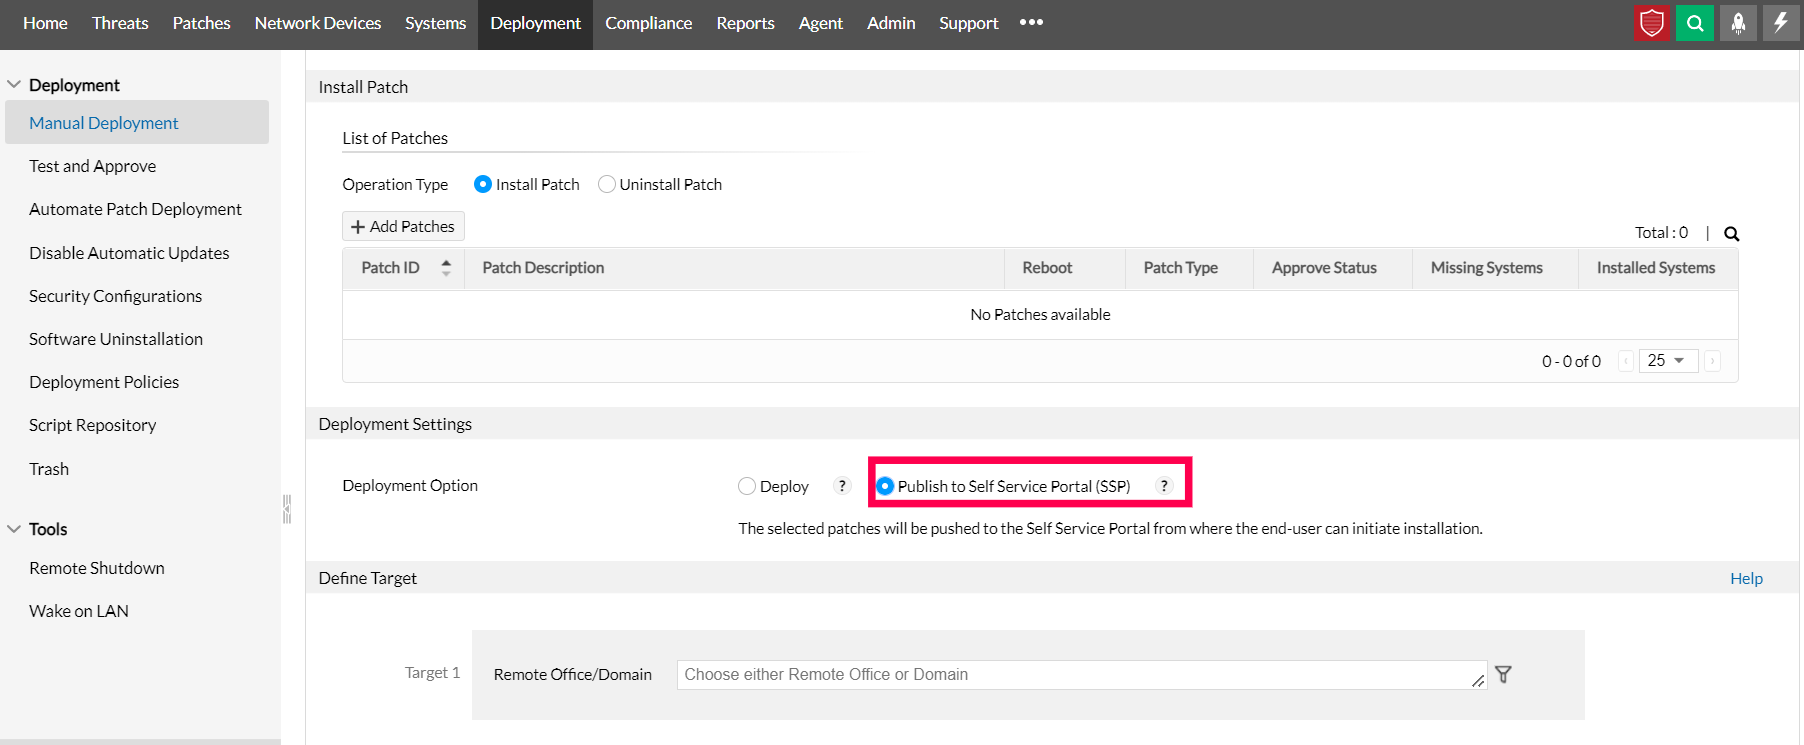Open the Help link in Define Target
This screenshot has width=1804, height=745.
(x=1746, y=579)
